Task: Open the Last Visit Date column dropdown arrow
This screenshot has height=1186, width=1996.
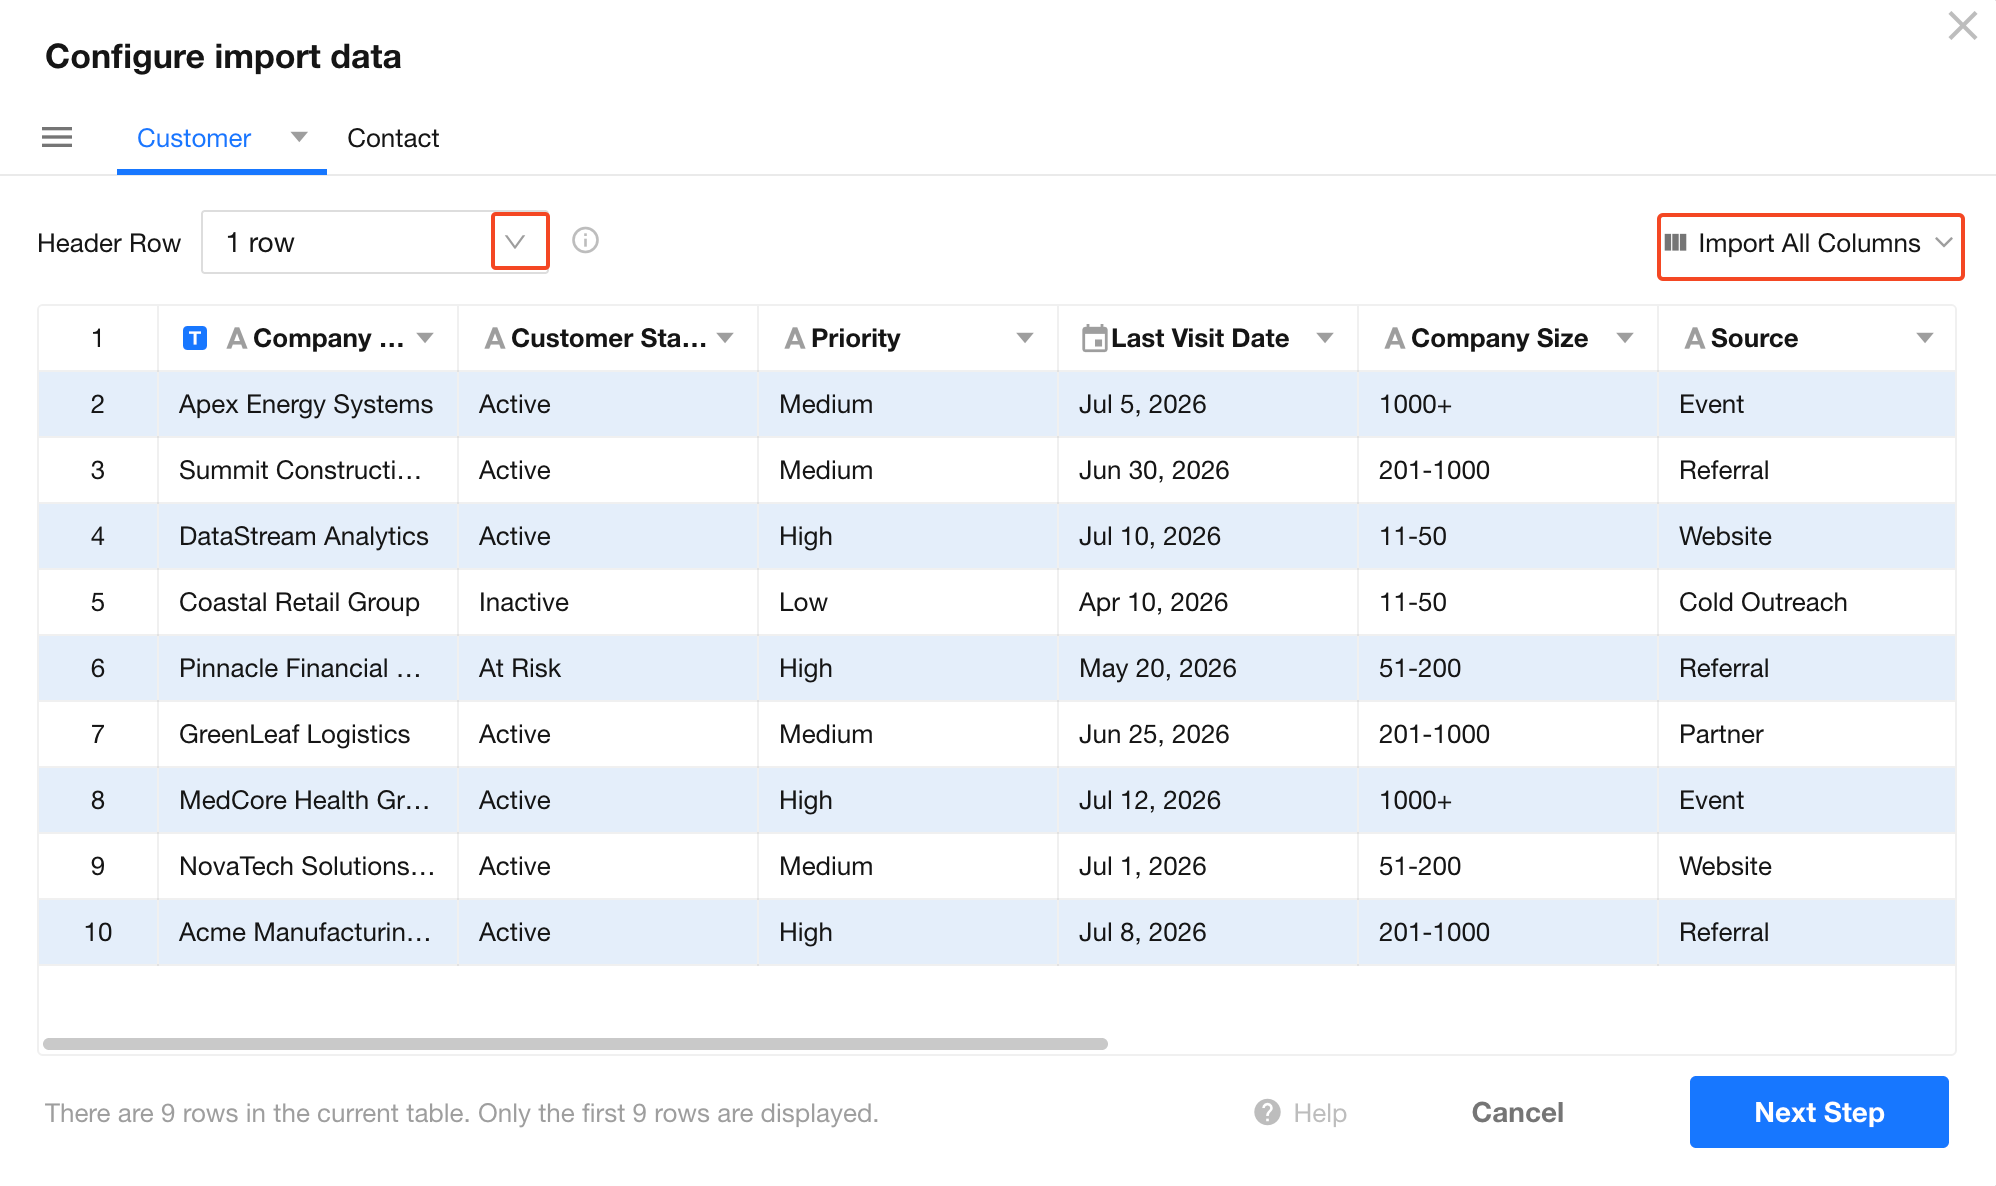Action: coord(1324,338)
